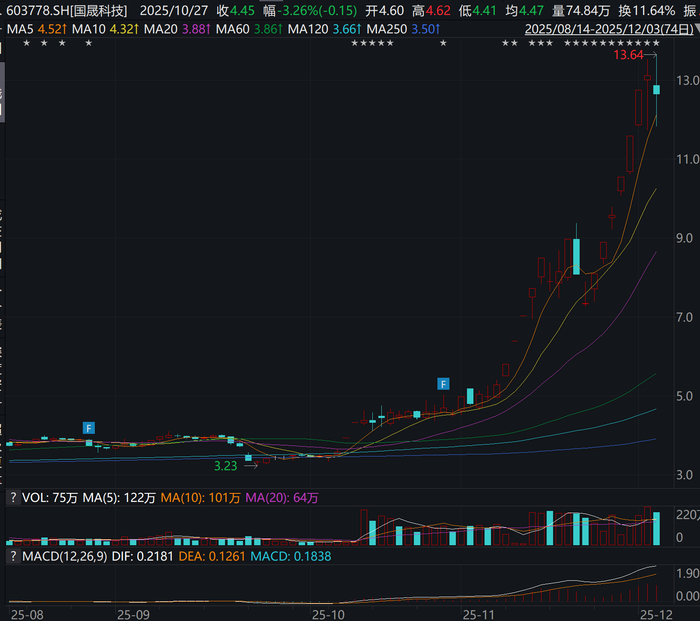Click the F flag marker in late October
The height and width of the screenshot is (621, 700).
coord(443,384)
